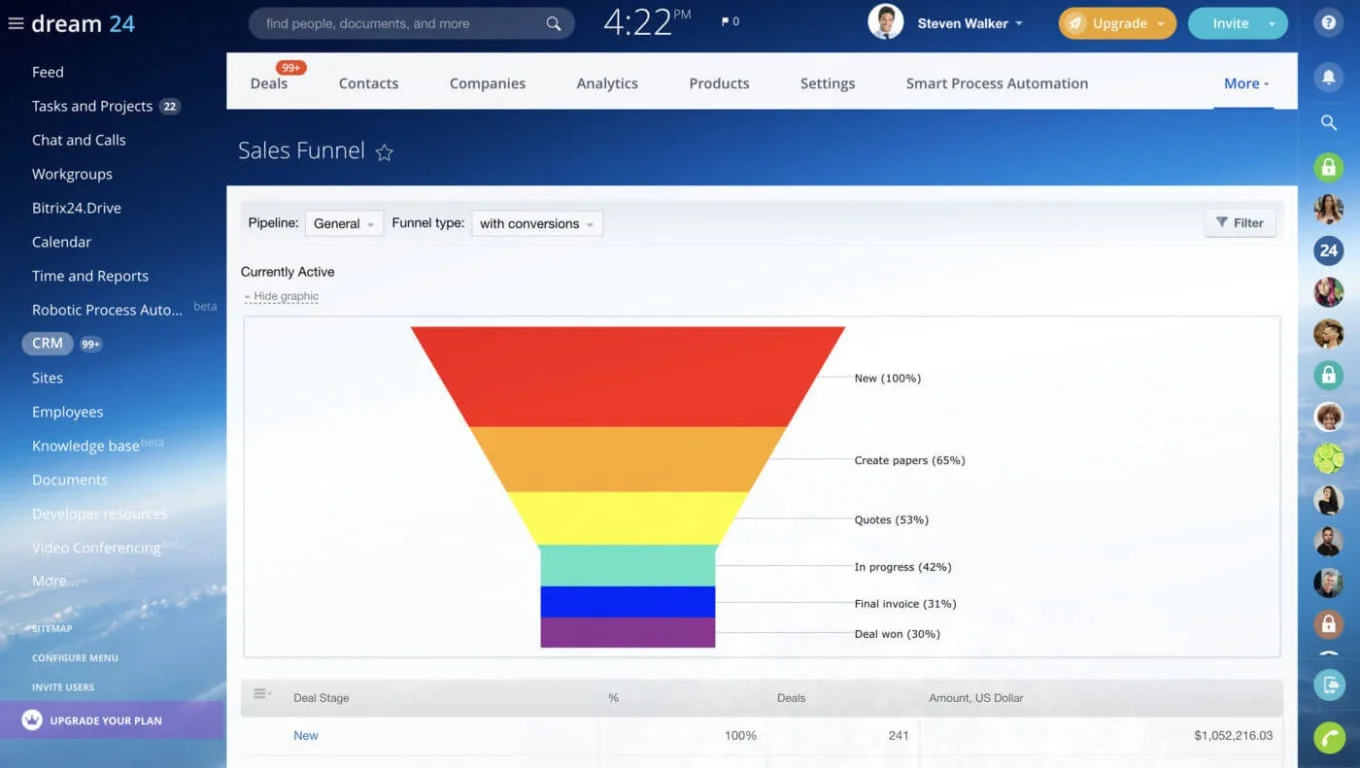Open the Funnel type 'with conversions' dropdown
1360x768 pixels.
point(536,223)
